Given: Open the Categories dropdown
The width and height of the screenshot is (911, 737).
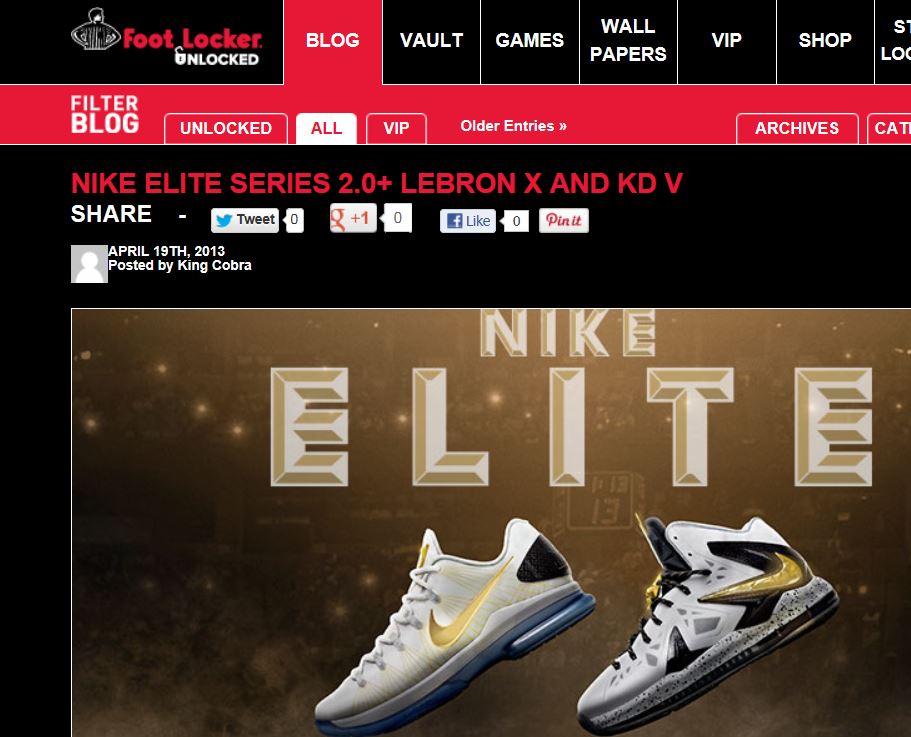Looking at the screenshot, I should (889, 128).
